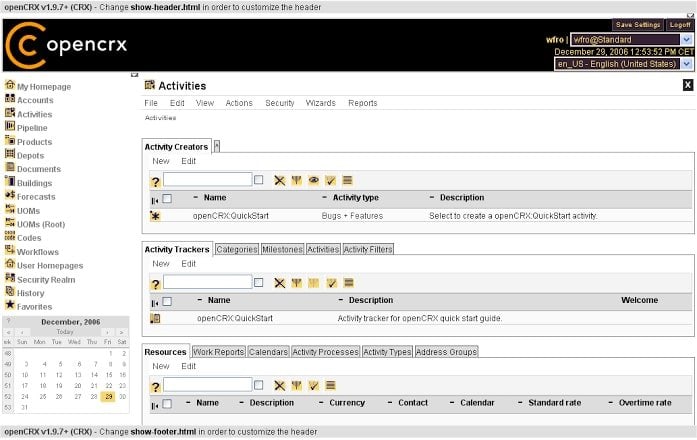Open Codes in the sidebar
The image size is (697, 440).
tap(29, 238)
